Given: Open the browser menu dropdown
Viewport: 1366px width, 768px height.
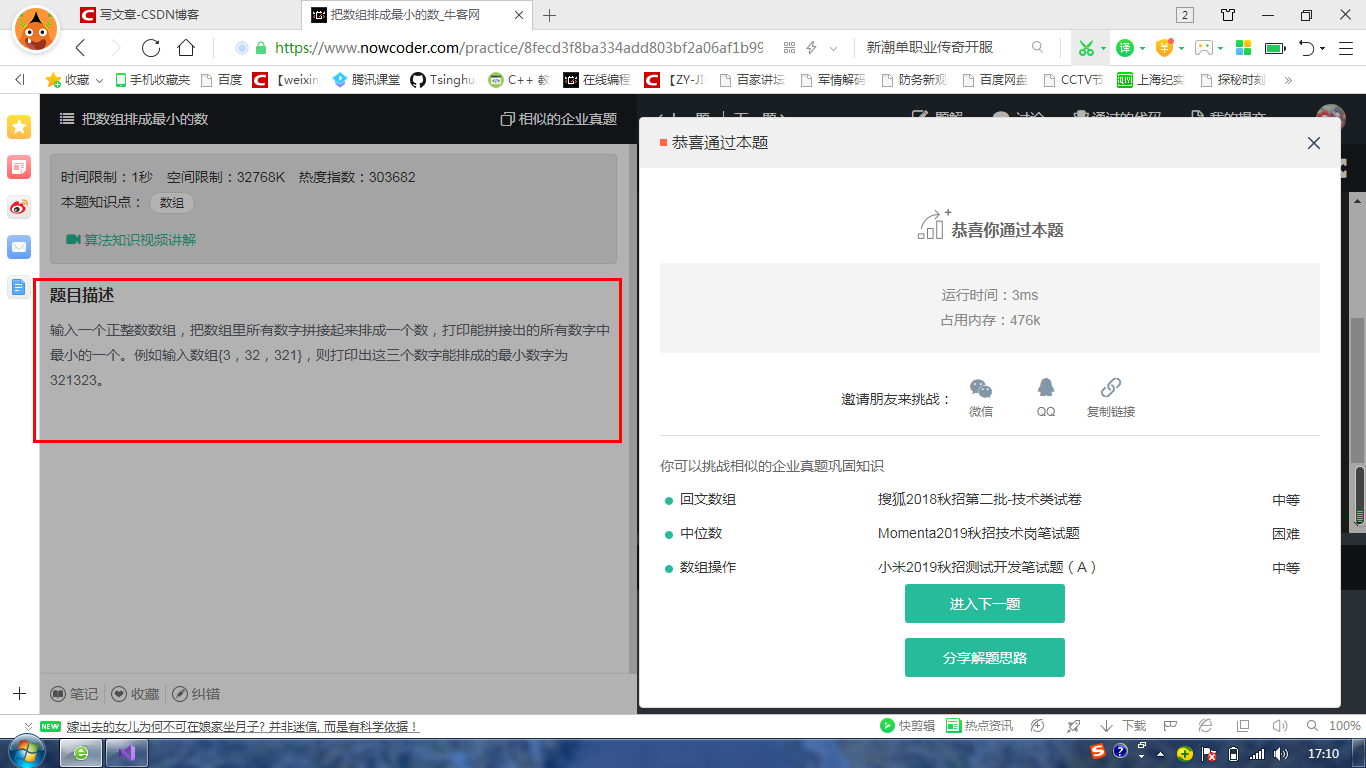Looking at the screenshot, I should 1345,47.
